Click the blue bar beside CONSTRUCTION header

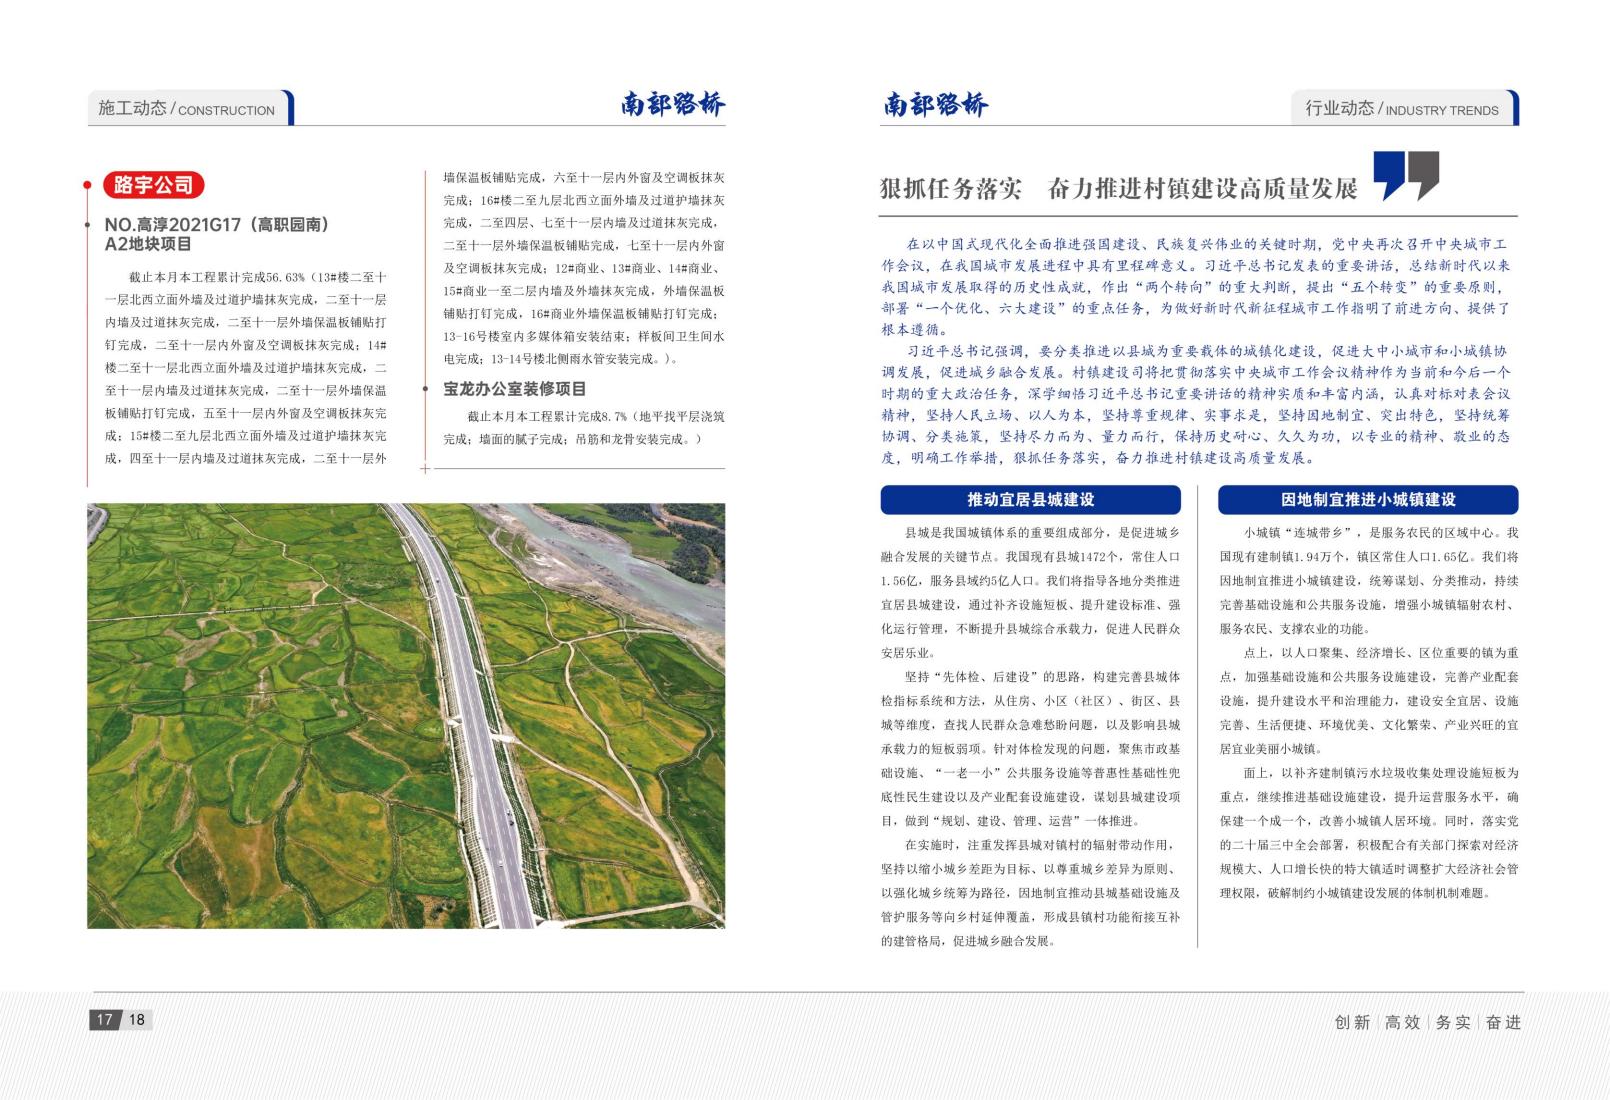(291, 110)
